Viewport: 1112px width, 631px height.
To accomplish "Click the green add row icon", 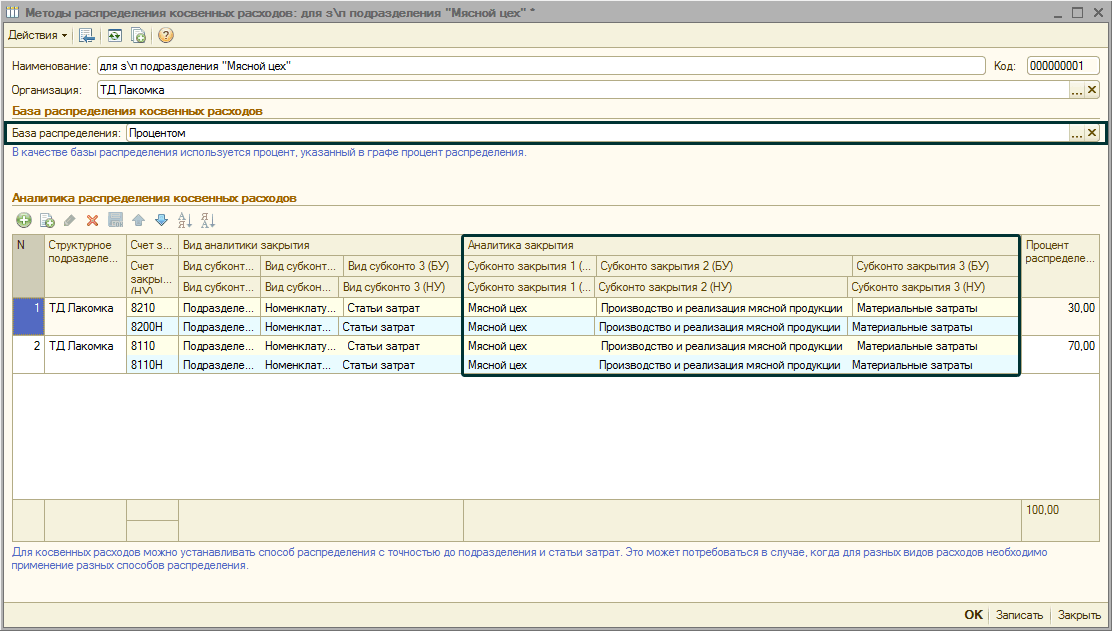I will coord(23,220).
